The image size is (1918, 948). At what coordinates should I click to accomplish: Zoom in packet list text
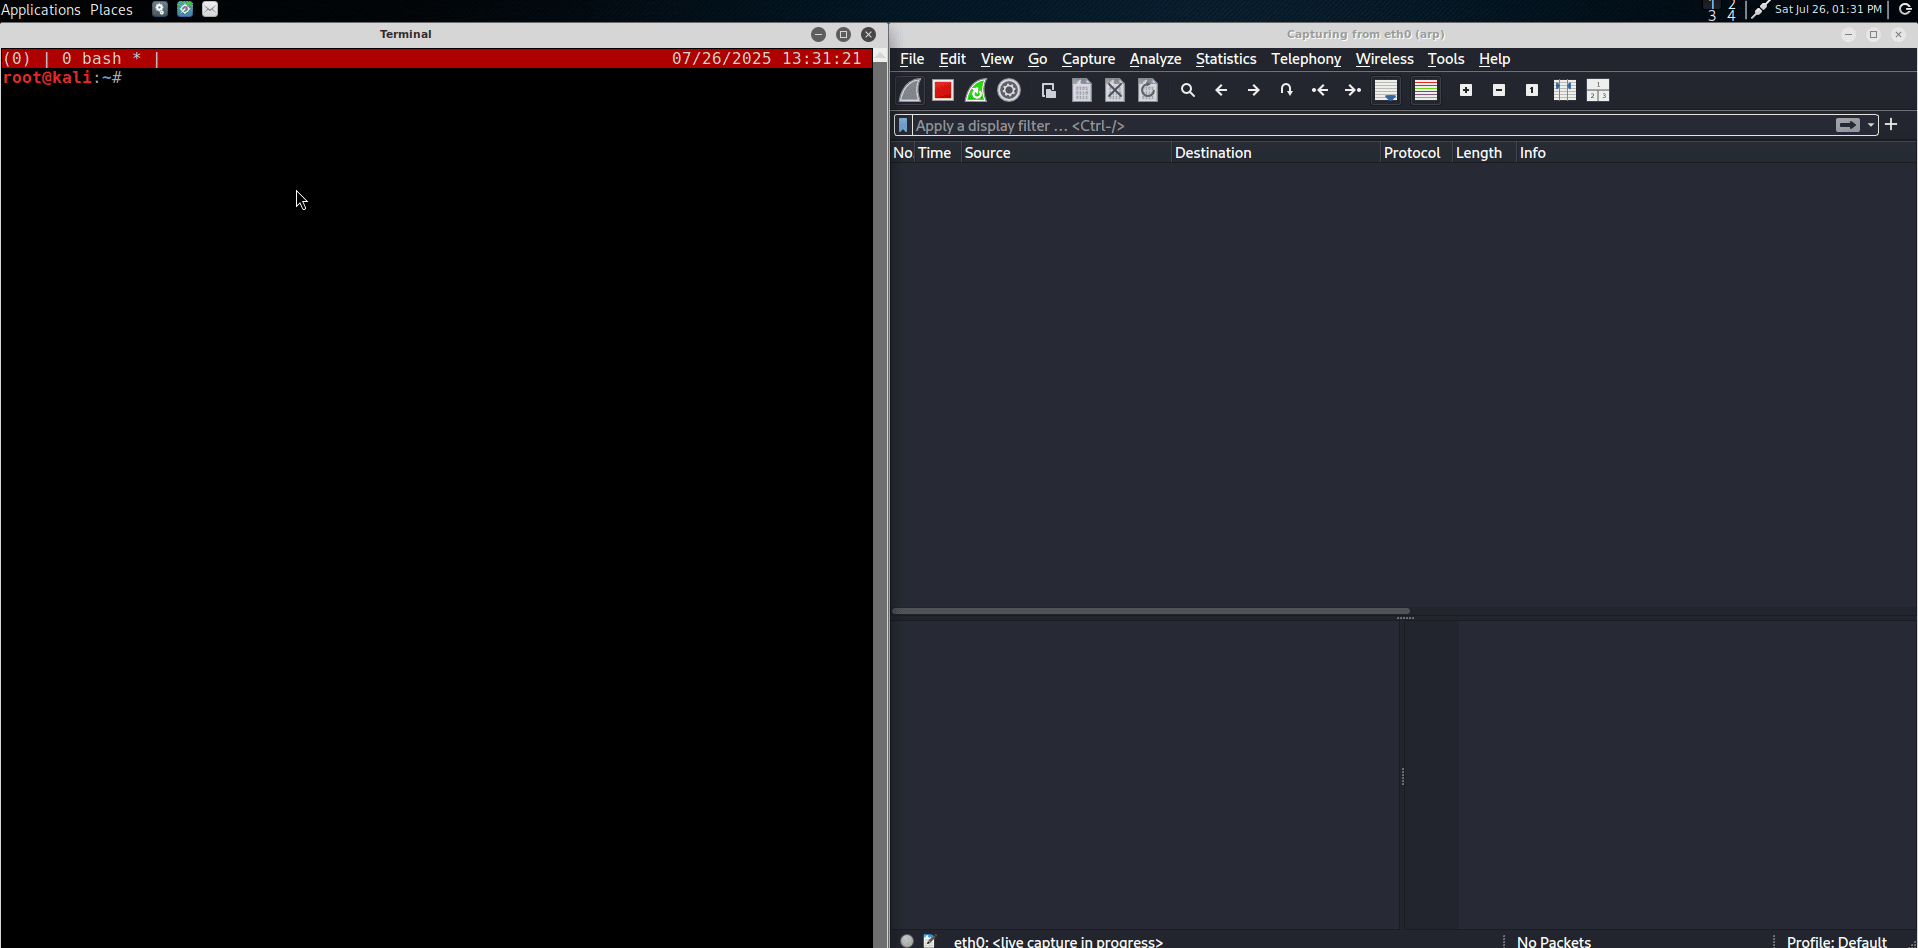pos(1465,90)
